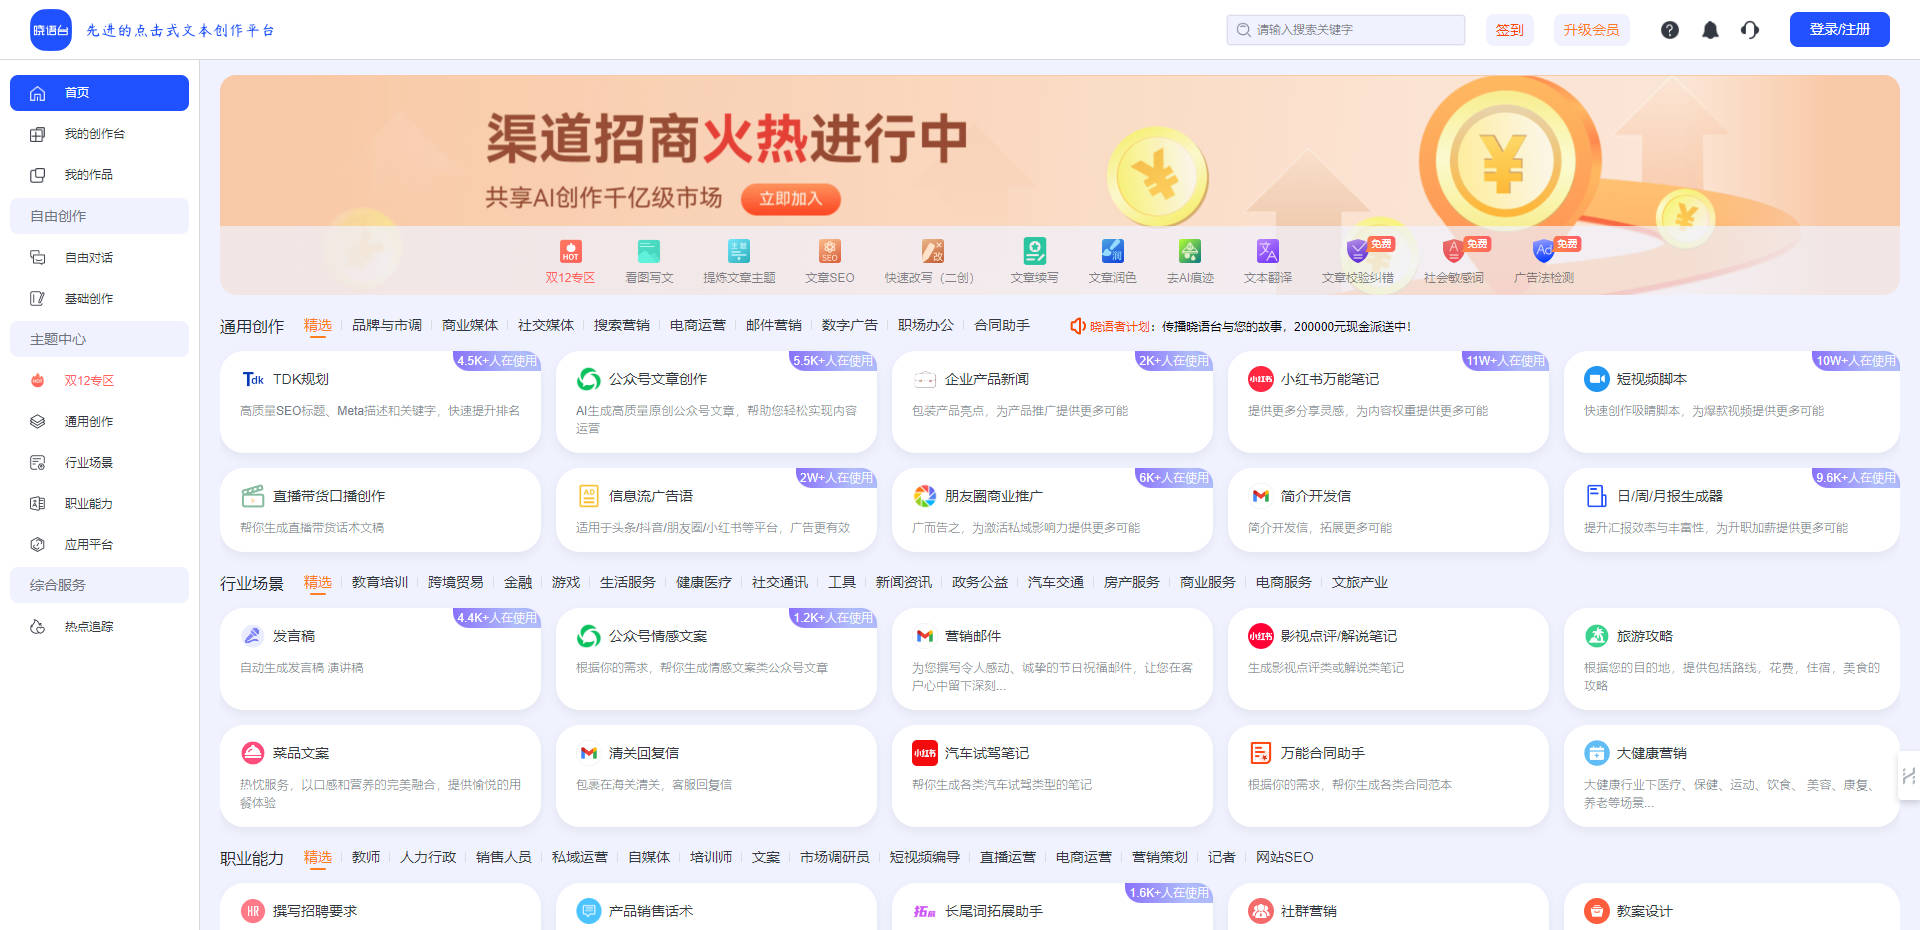The width and height of the screenshot is (1920, 930).
Task: Click the help question-mark icon
Action: click(x=1669, y=30)
